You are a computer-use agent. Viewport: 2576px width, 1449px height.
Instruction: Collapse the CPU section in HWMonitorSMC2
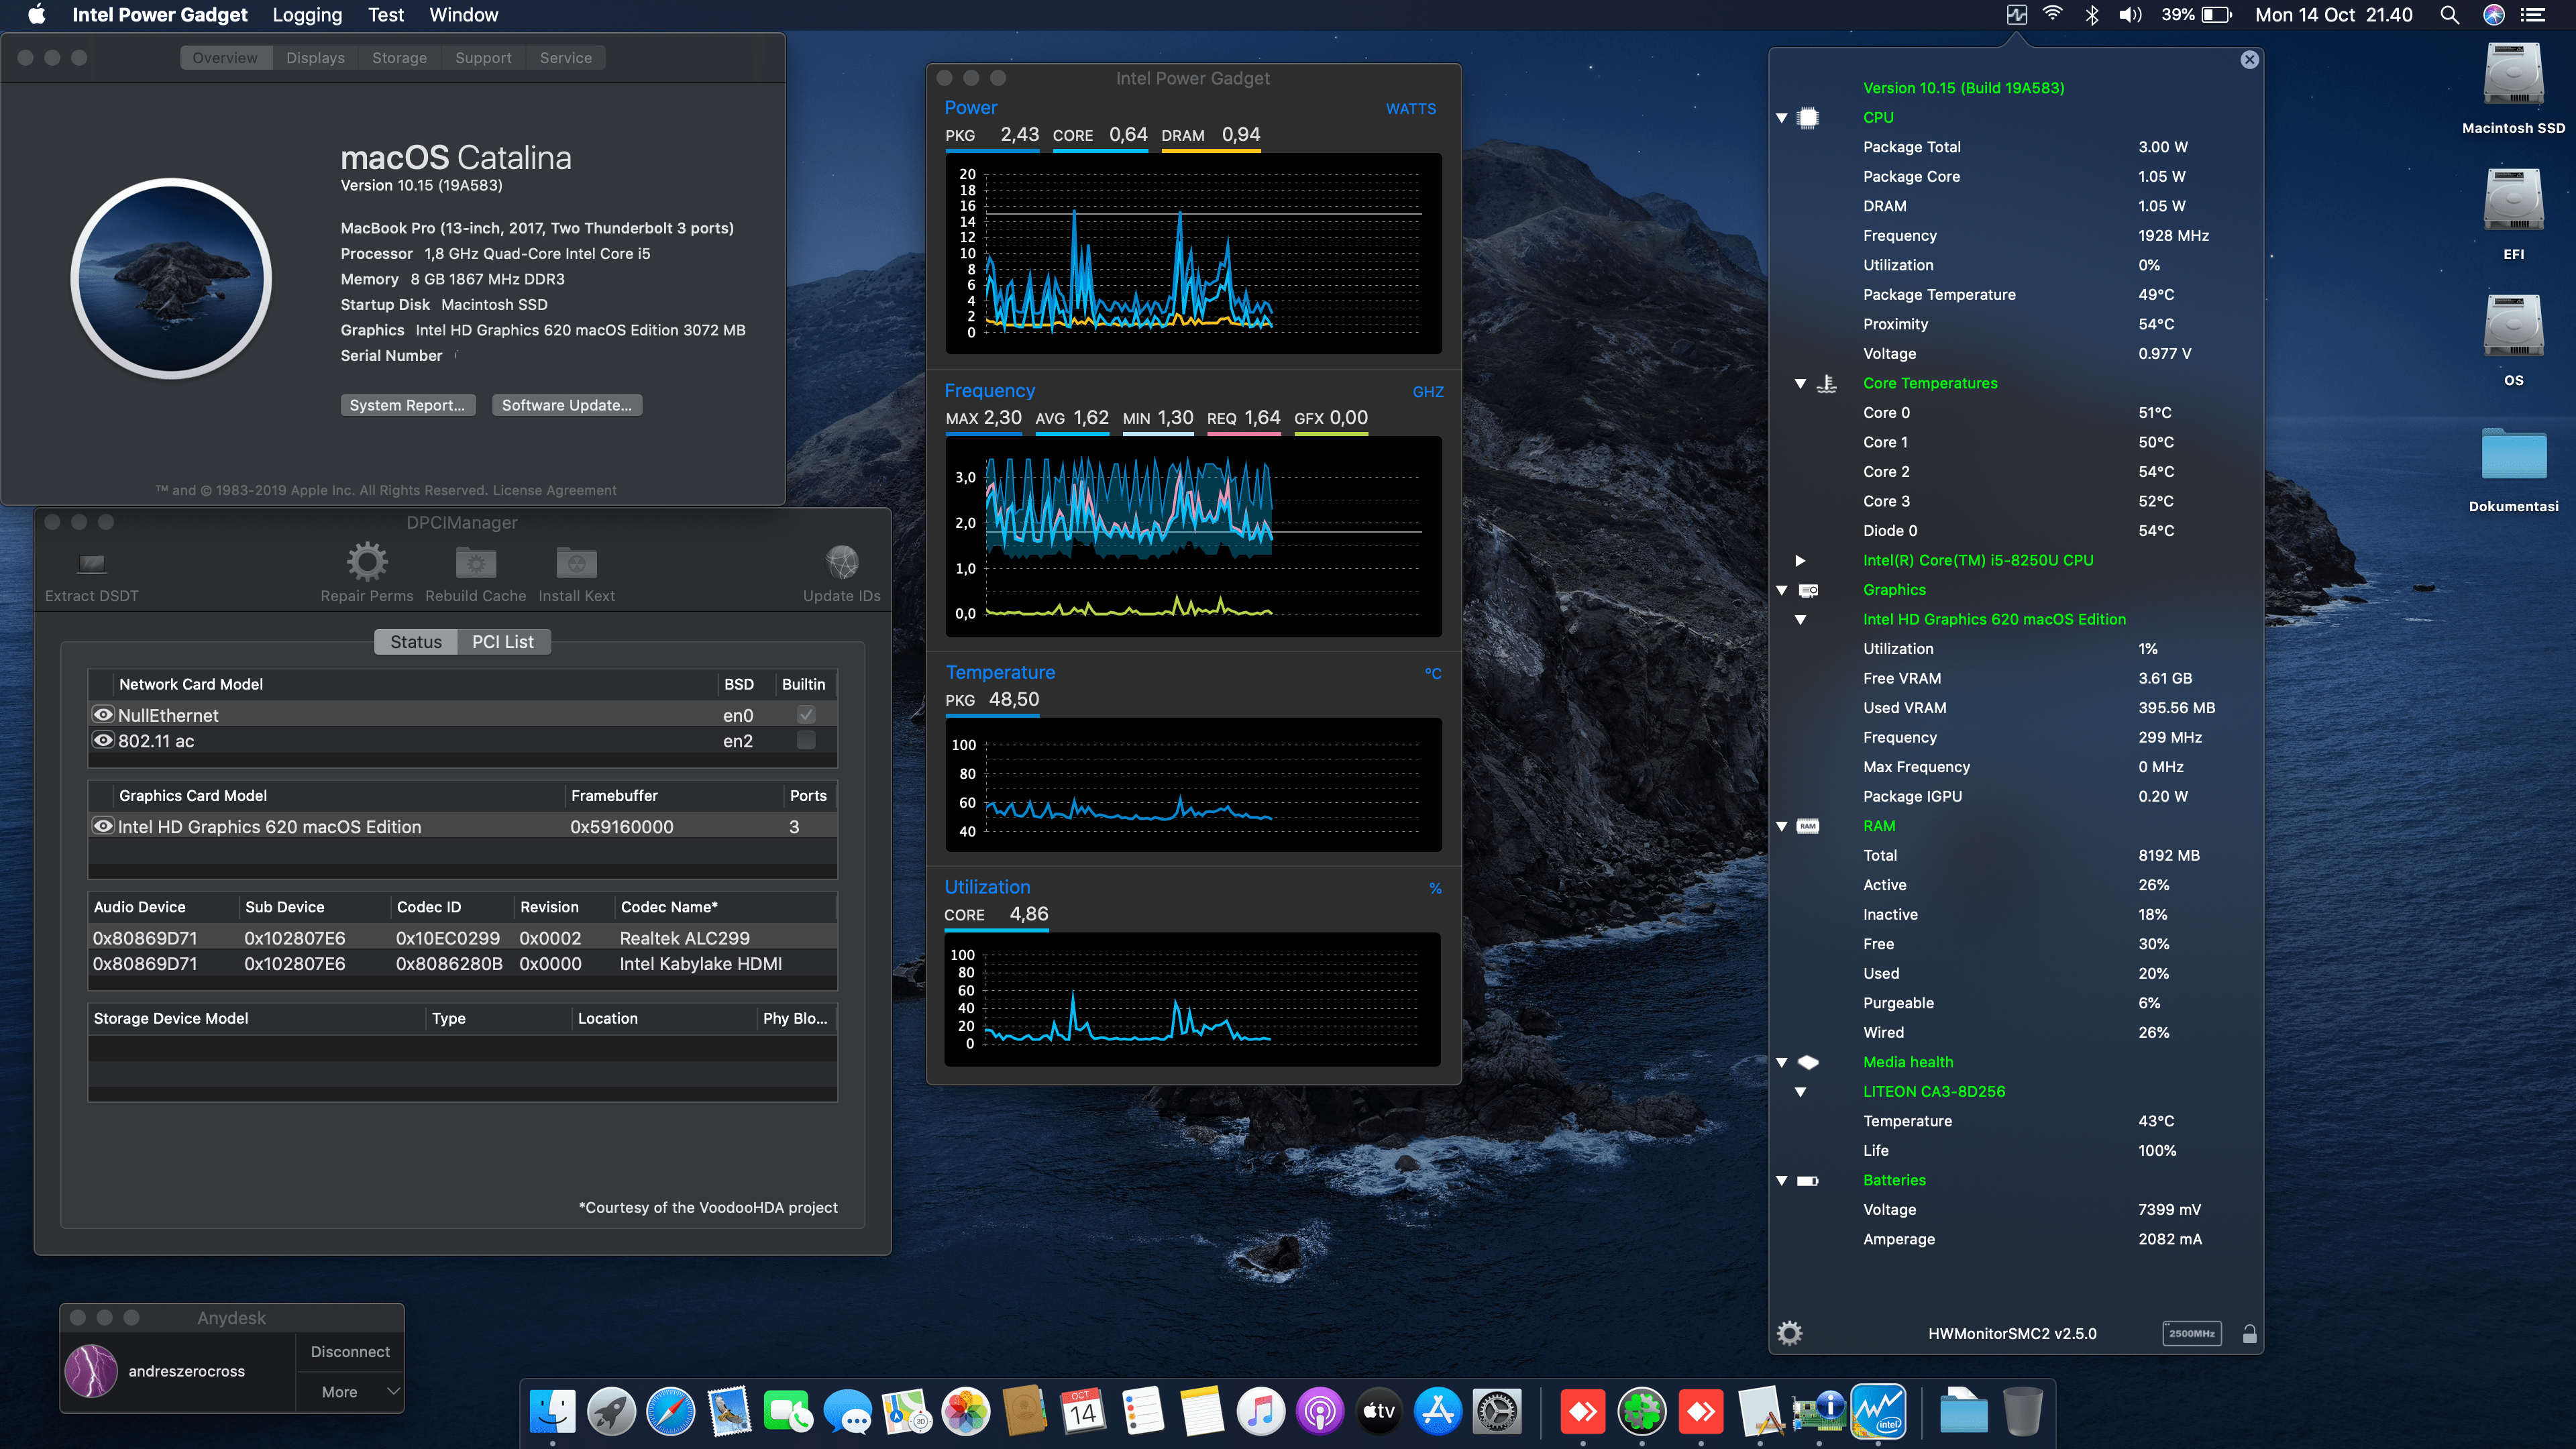pos(1783,117)
